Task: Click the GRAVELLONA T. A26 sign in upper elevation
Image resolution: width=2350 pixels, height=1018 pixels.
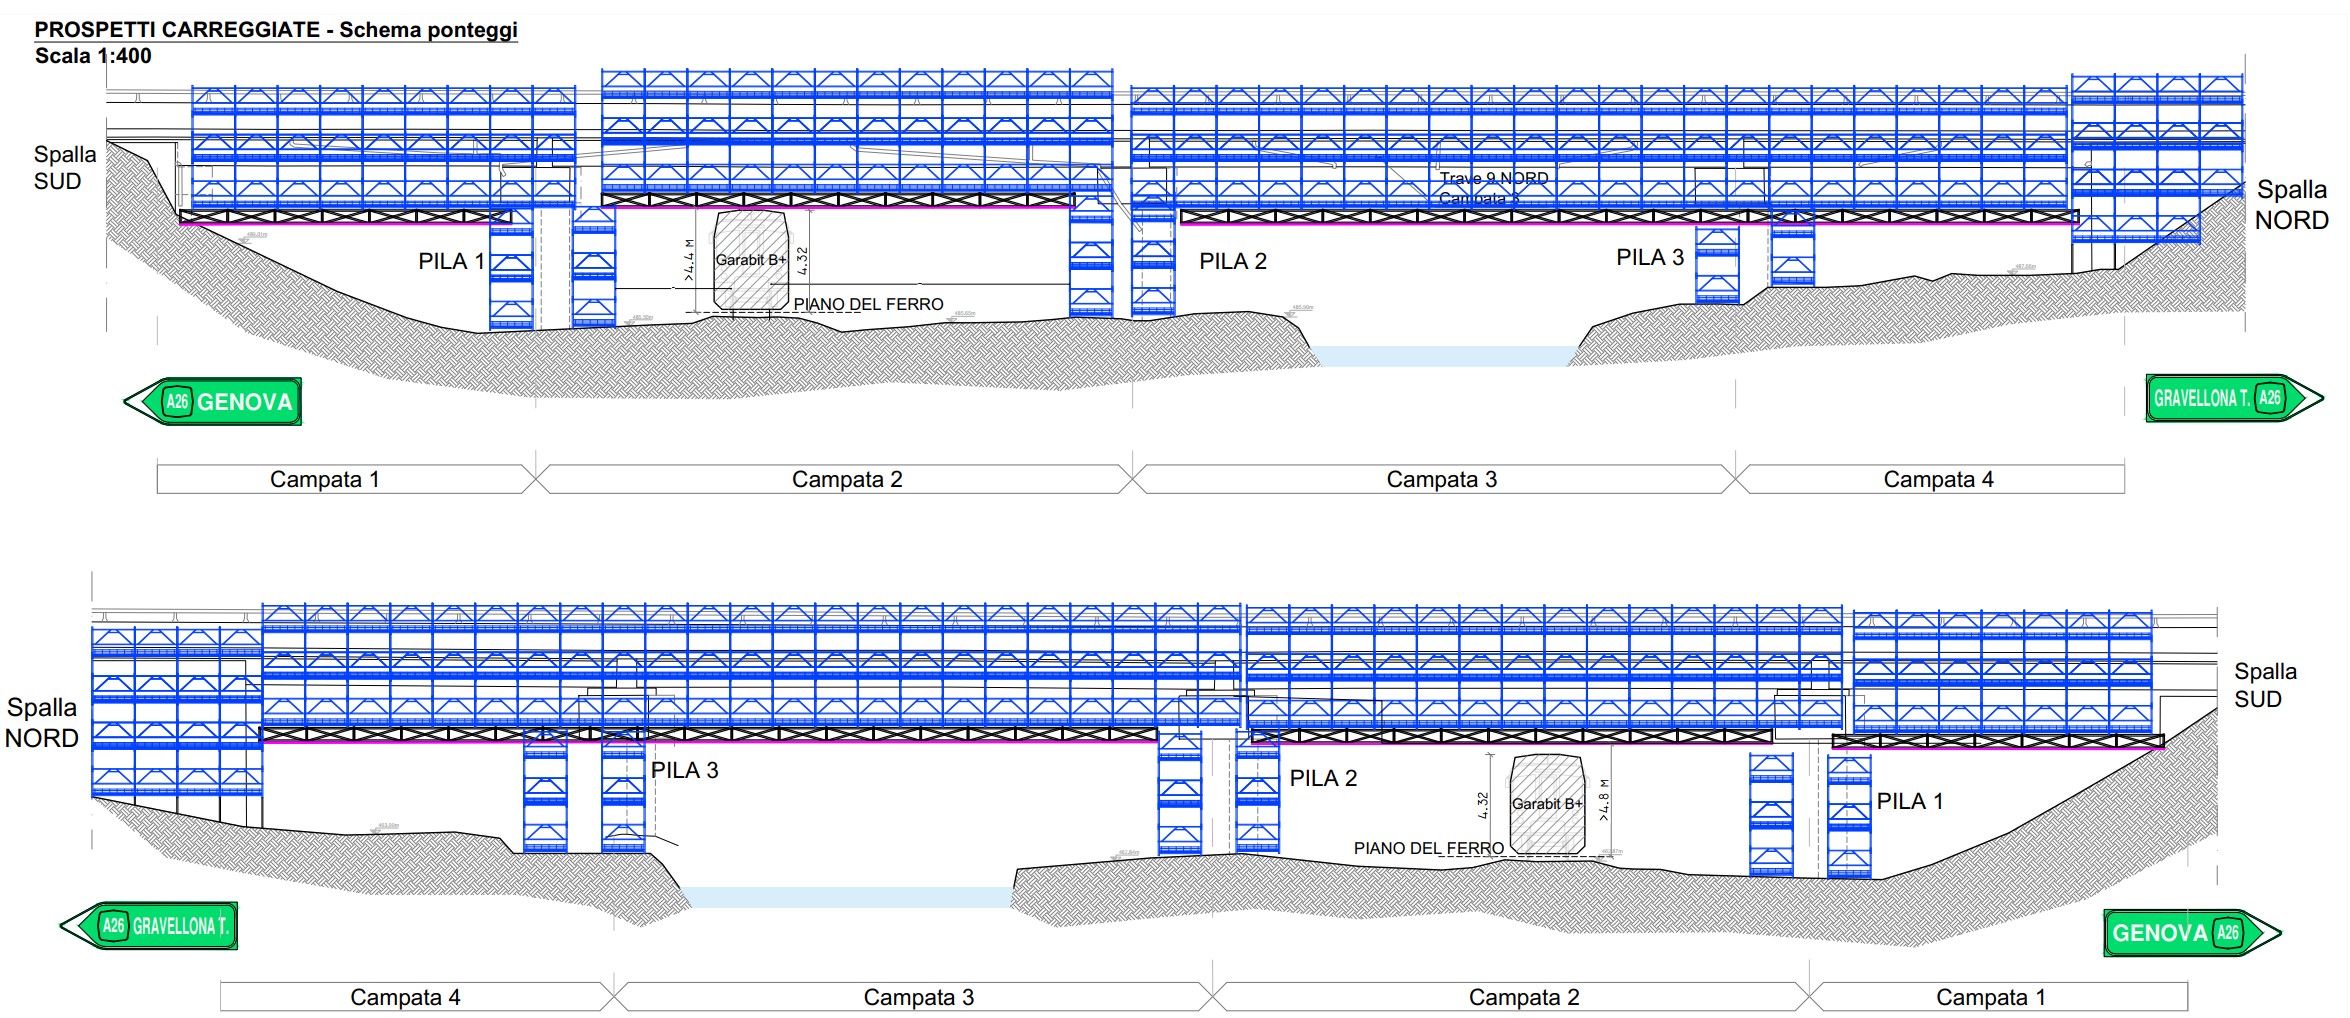Action: coord(2233,398)
